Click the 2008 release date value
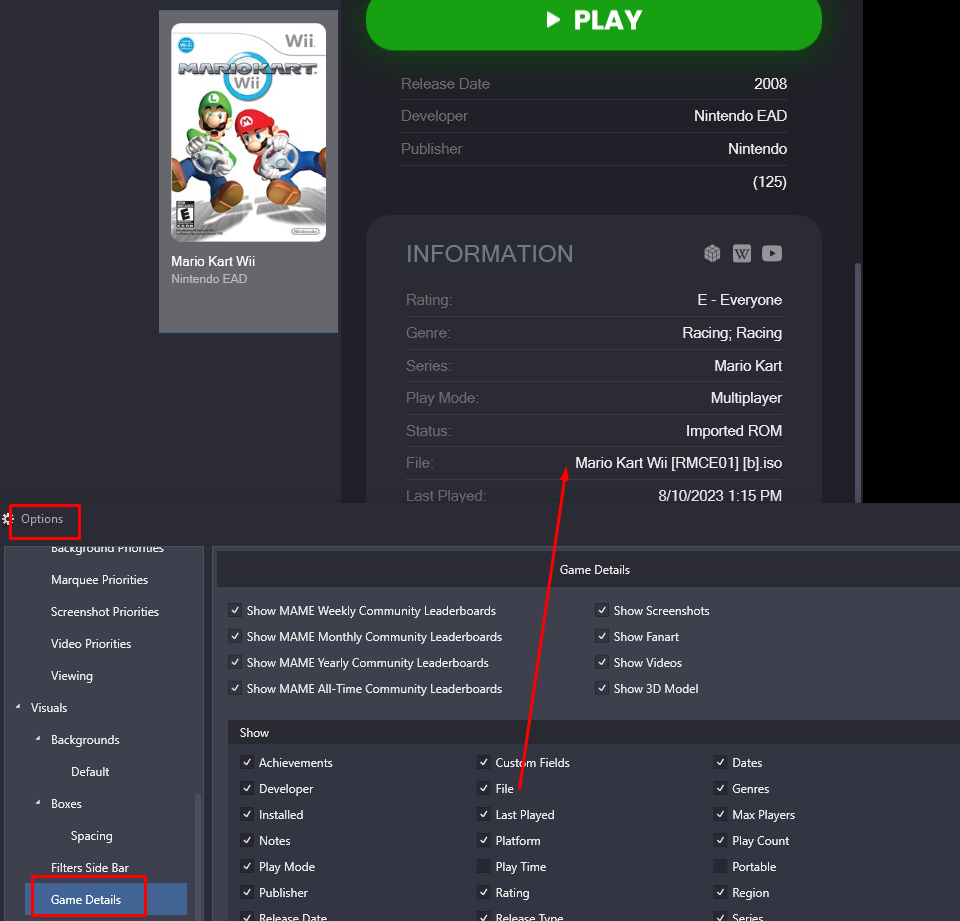This screenshot has width=960, height=921. (x=770, y=84)
